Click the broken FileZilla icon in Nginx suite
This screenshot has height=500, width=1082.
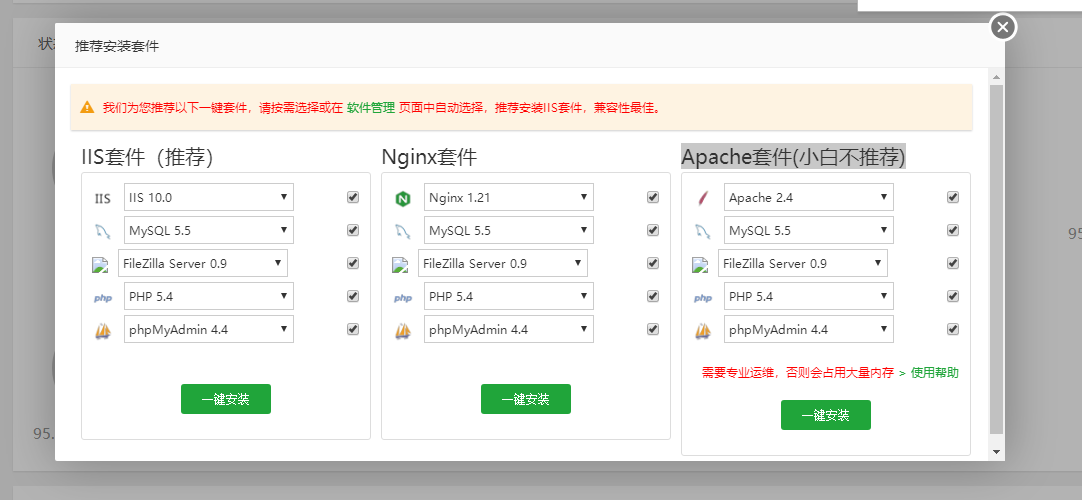coord(401,264)
